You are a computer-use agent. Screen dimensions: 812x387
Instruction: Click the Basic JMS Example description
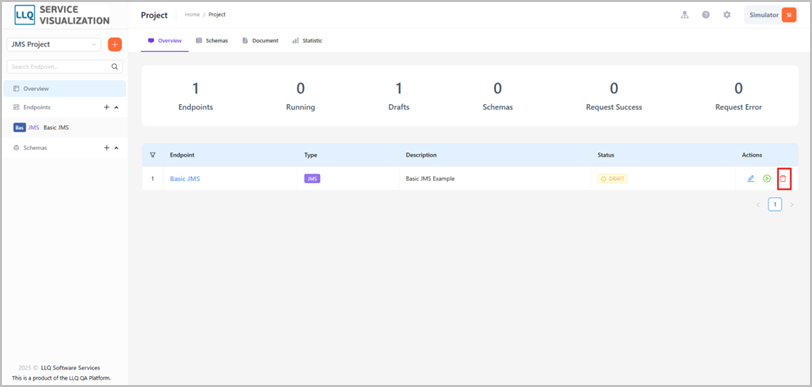click(430, 179)
